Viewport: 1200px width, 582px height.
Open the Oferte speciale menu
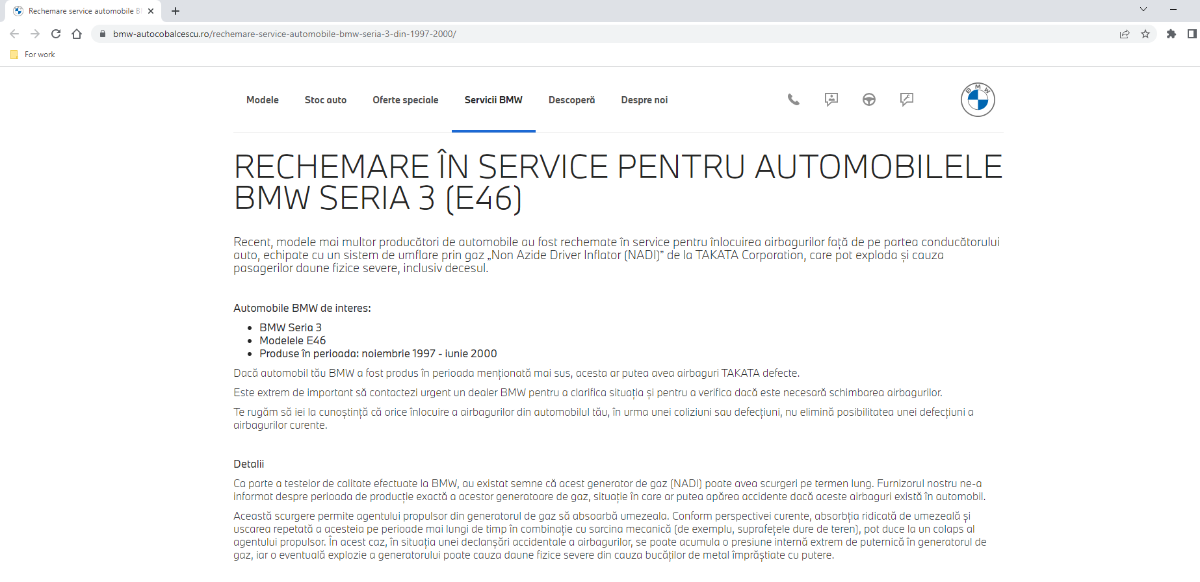pyautogui.click(x=405, y=100)
